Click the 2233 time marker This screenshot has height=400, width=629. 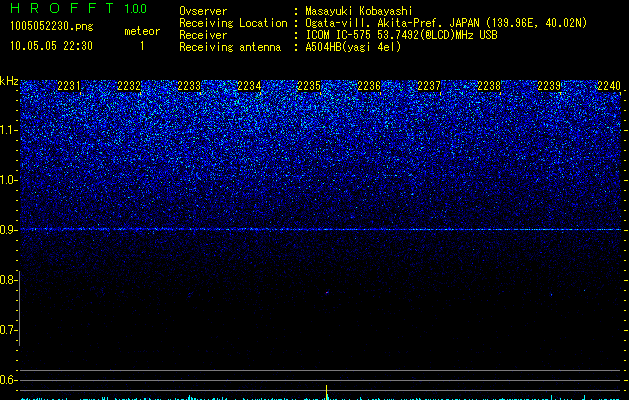pyautogui.click(x=189, y=86)
